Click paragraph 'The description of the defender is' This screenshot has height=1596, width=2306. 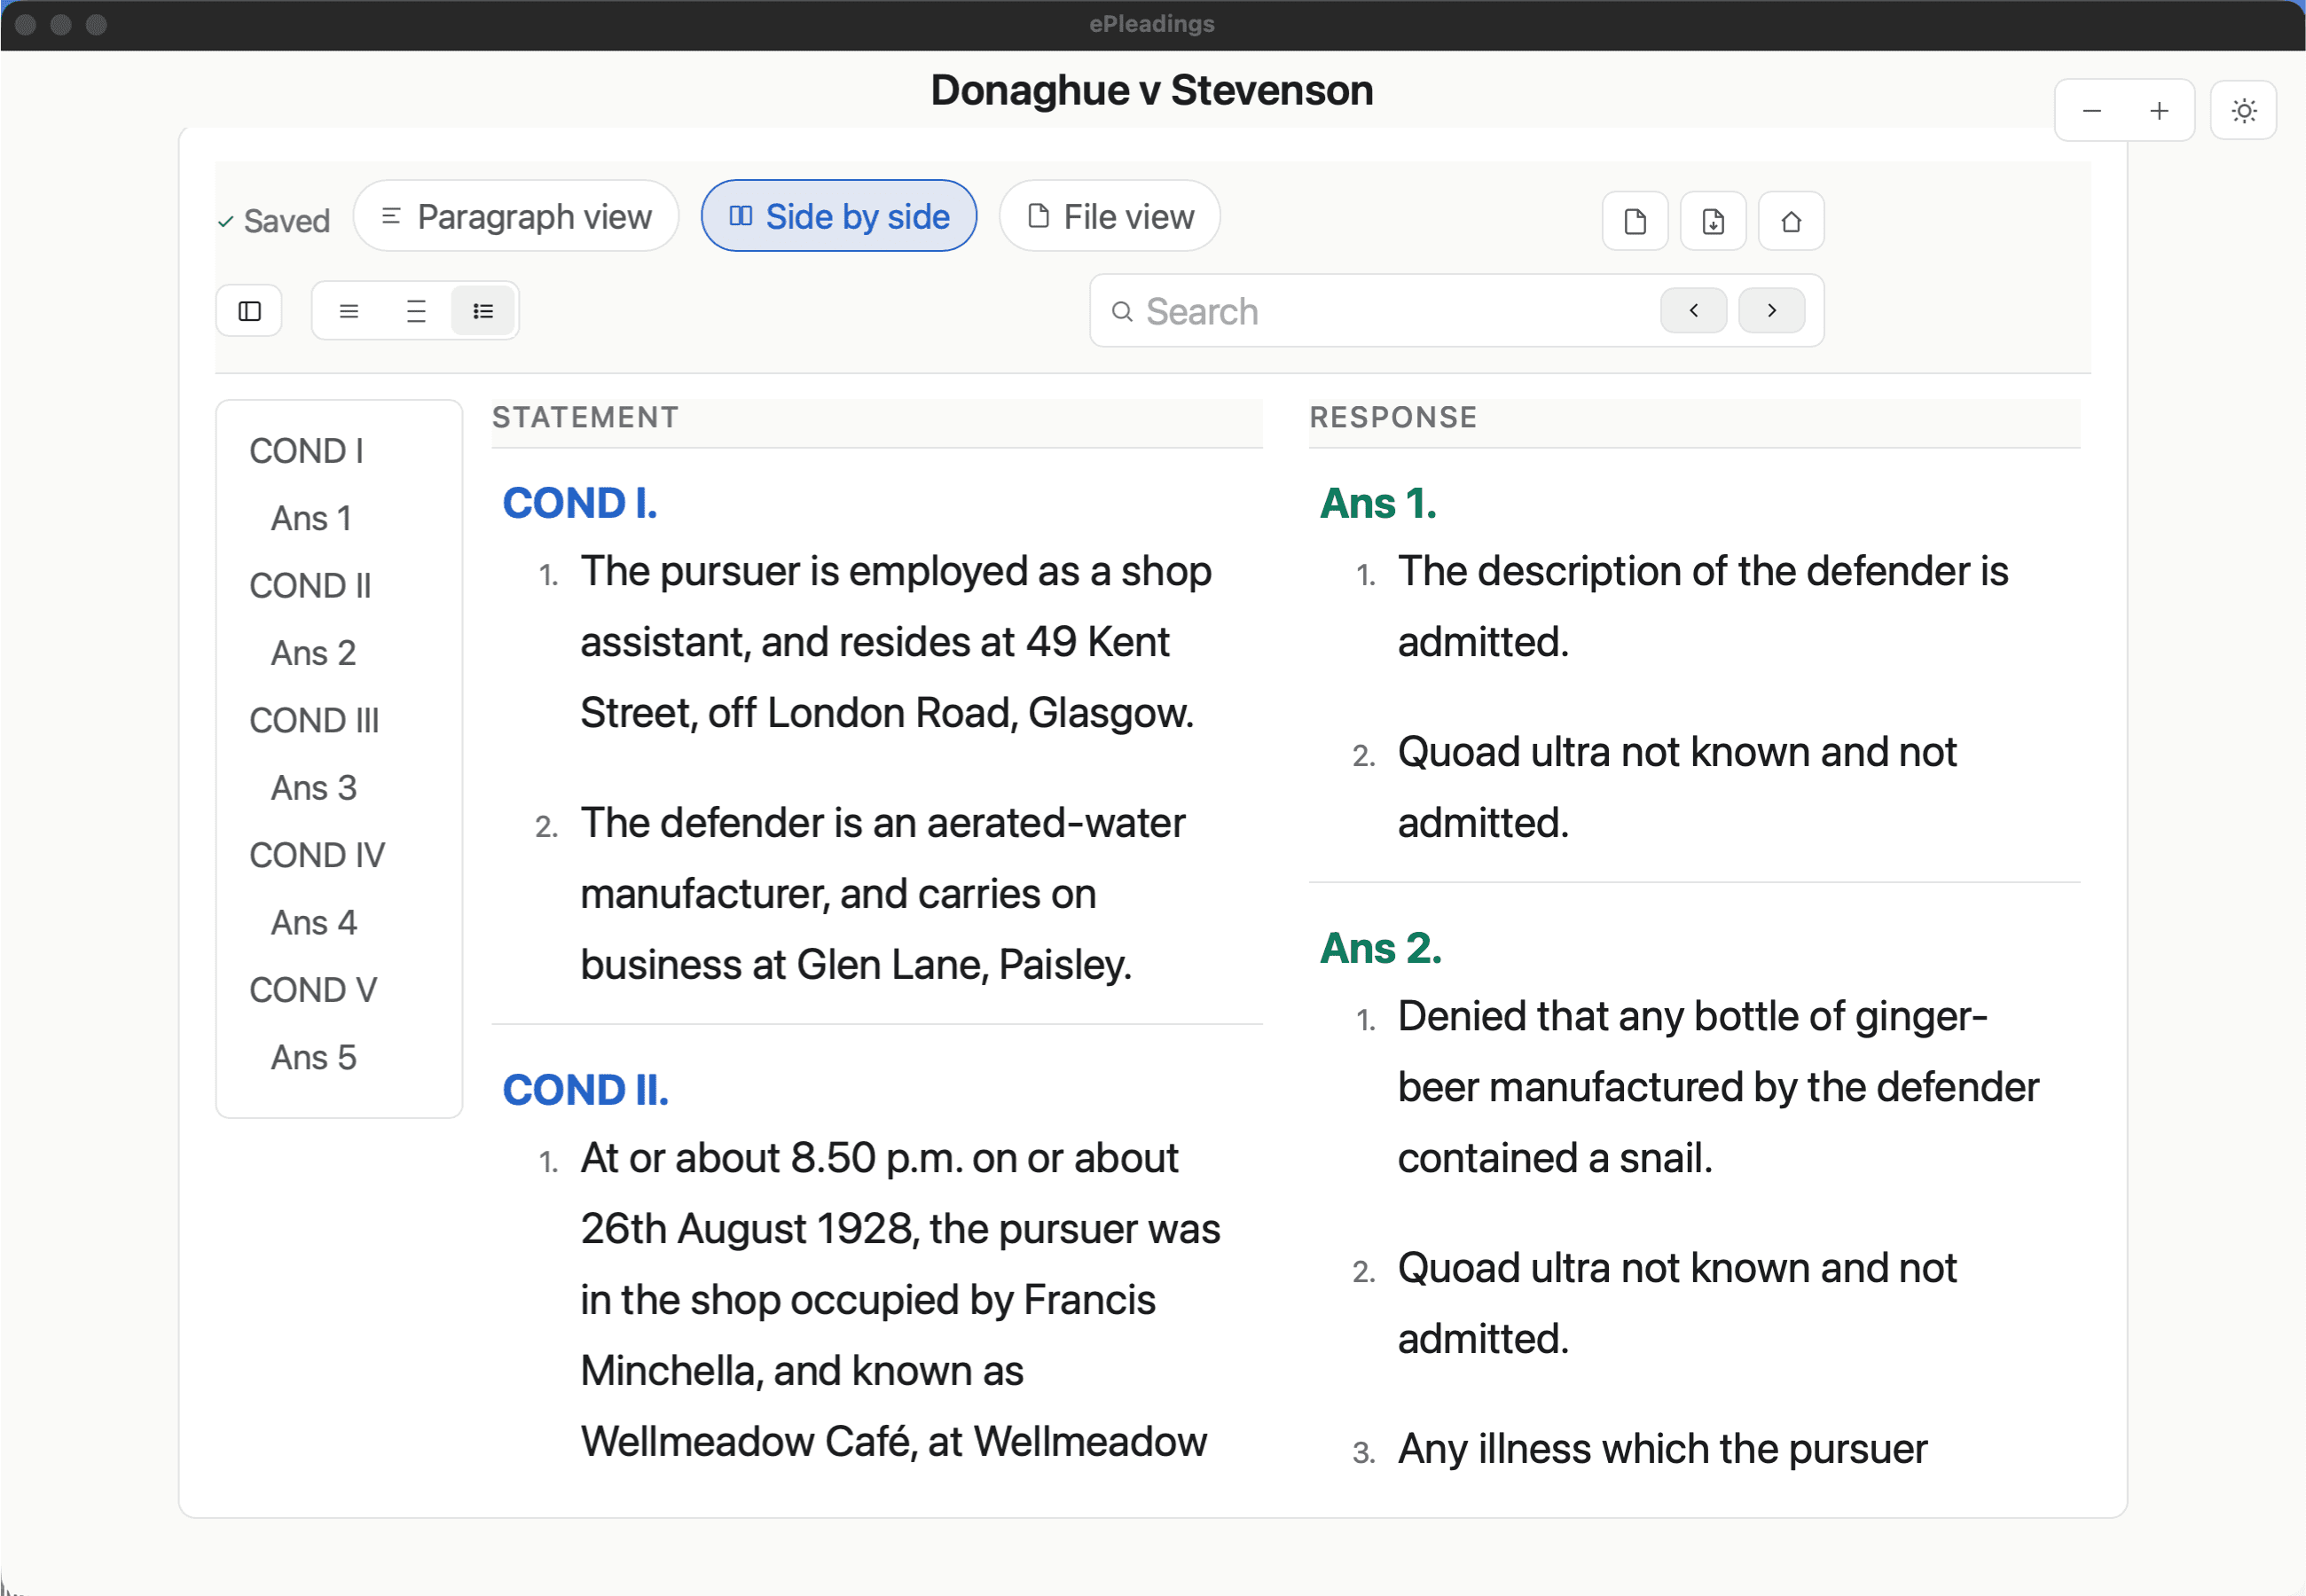(1703, 606)
